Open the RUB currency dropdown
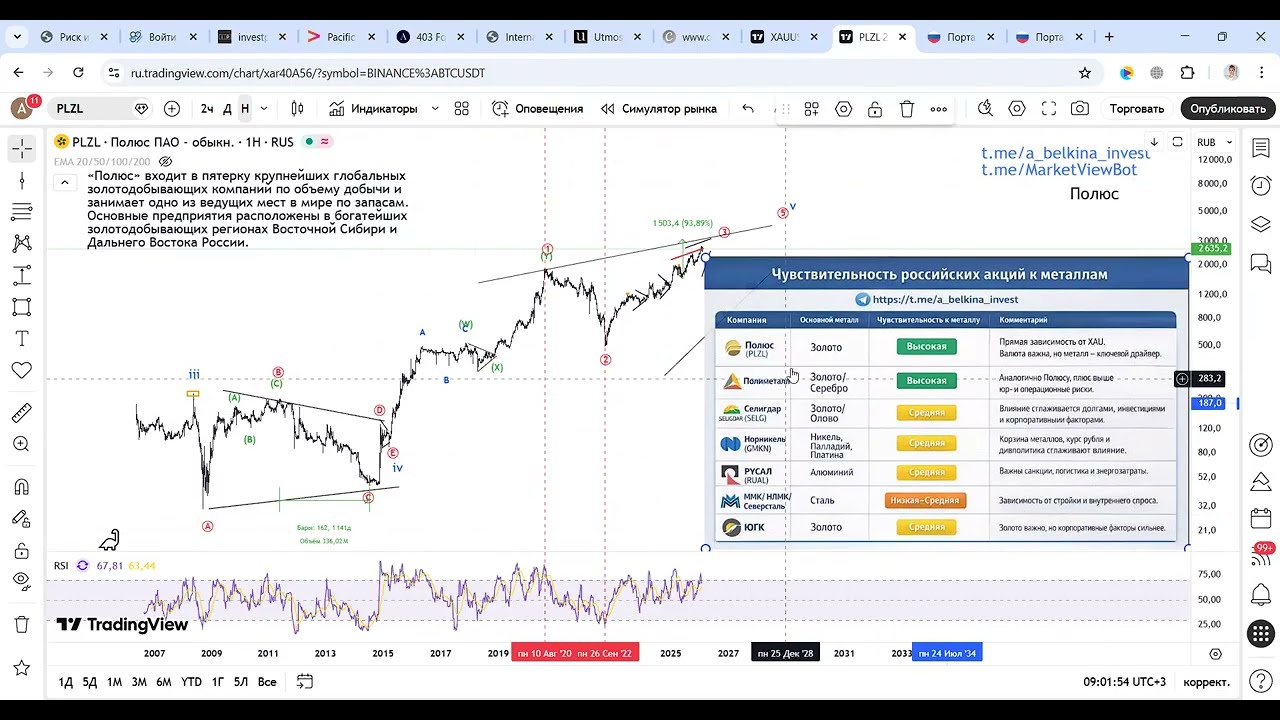 click(1215, 142)
